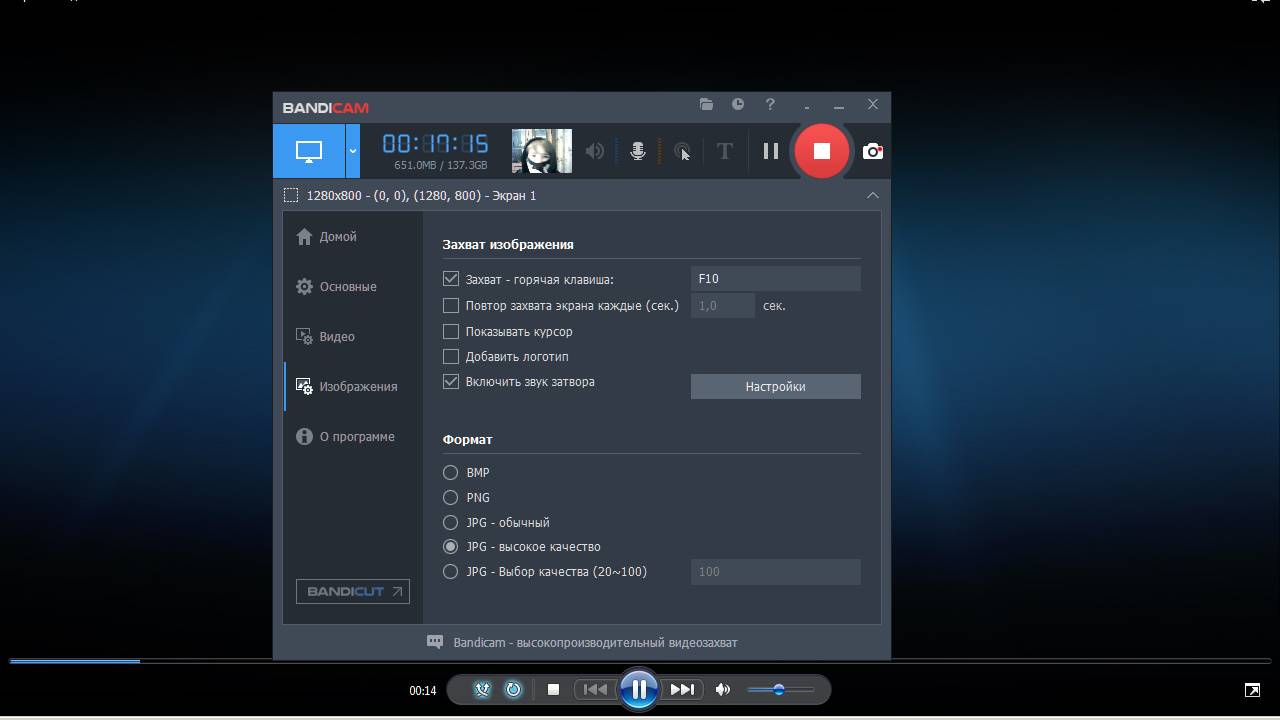Click the home icon next to Домой

pos(305,237)
